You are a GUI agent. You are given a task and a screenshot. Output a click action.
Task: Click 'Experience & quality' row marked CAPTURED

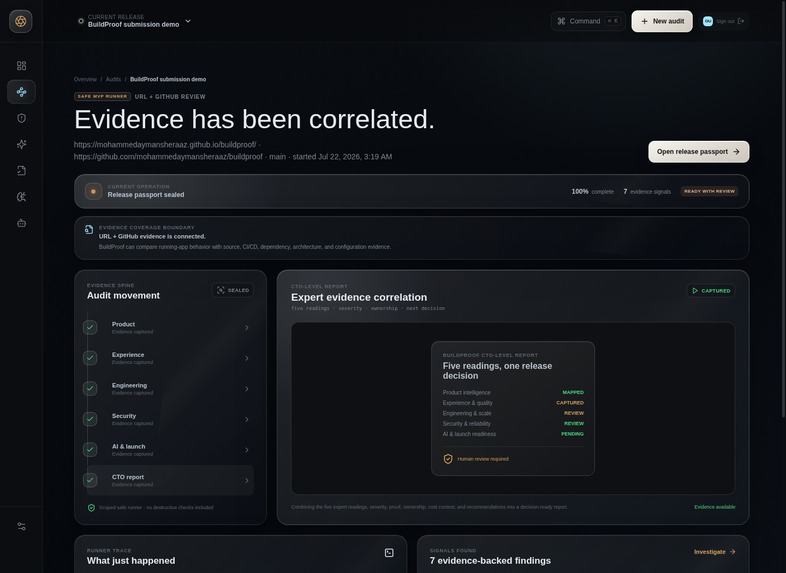513,403
